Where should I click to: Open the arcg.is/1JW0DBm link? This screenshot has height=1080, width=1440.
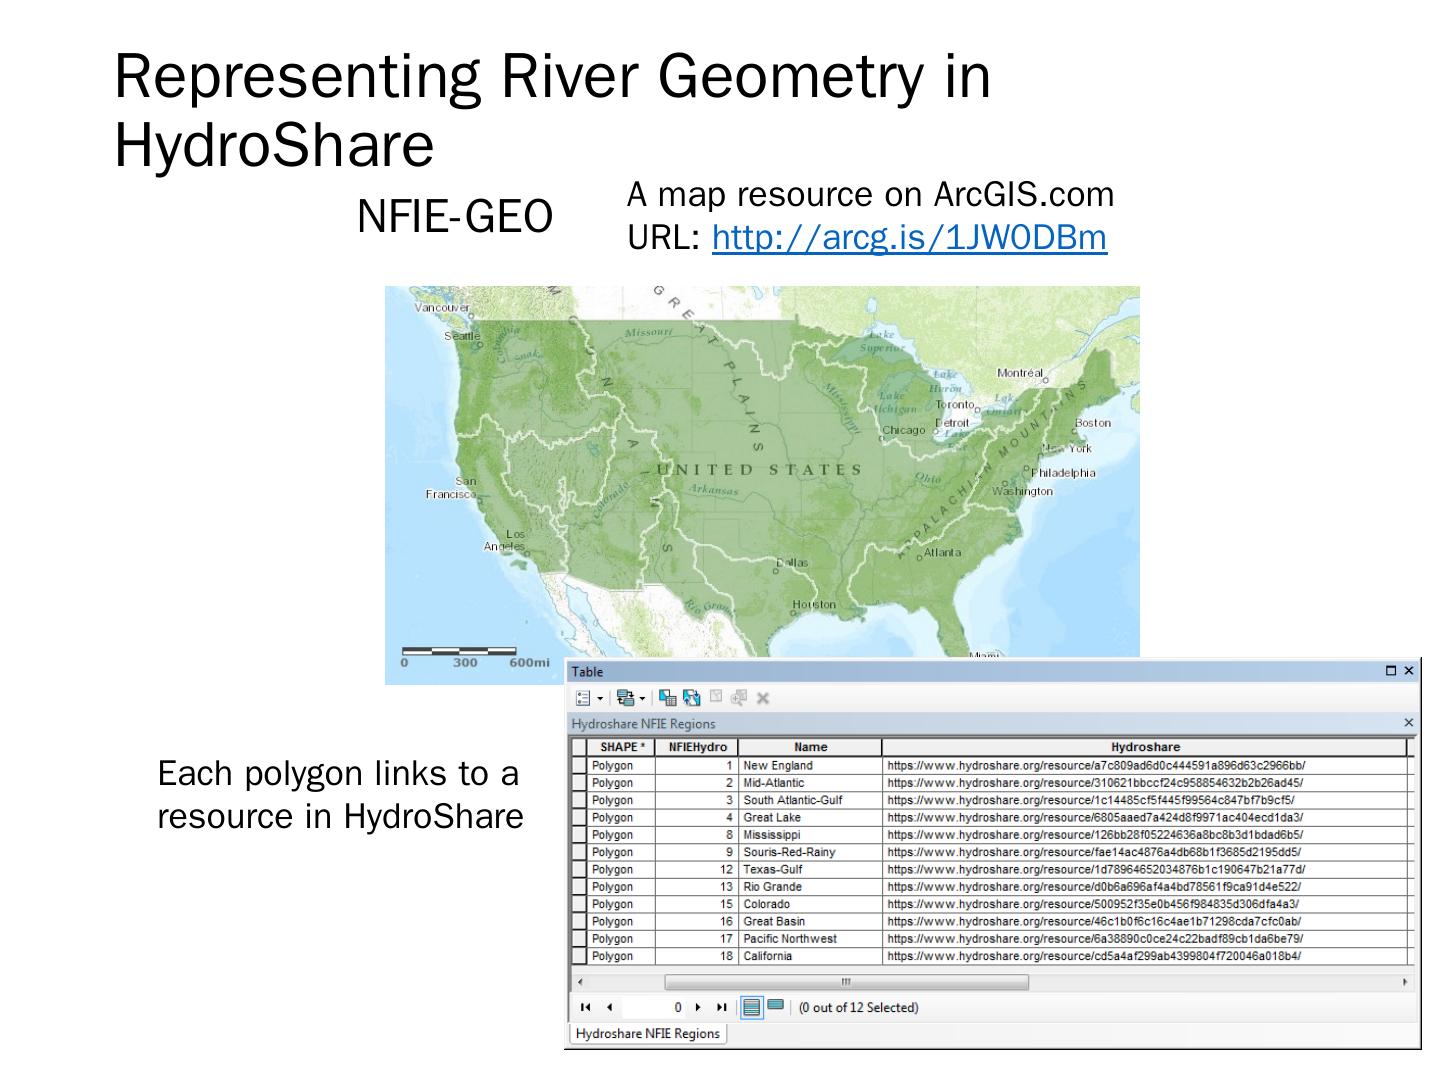click(909, 237)
